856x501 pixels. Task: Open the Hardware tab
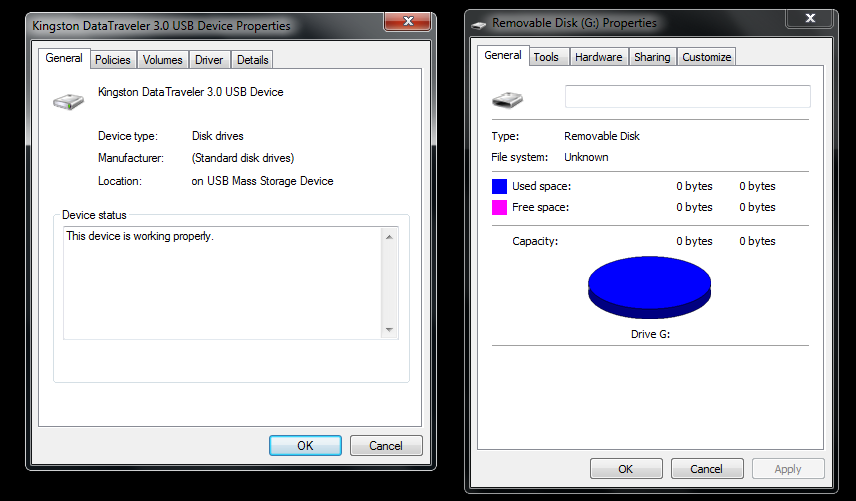point(598,57)
